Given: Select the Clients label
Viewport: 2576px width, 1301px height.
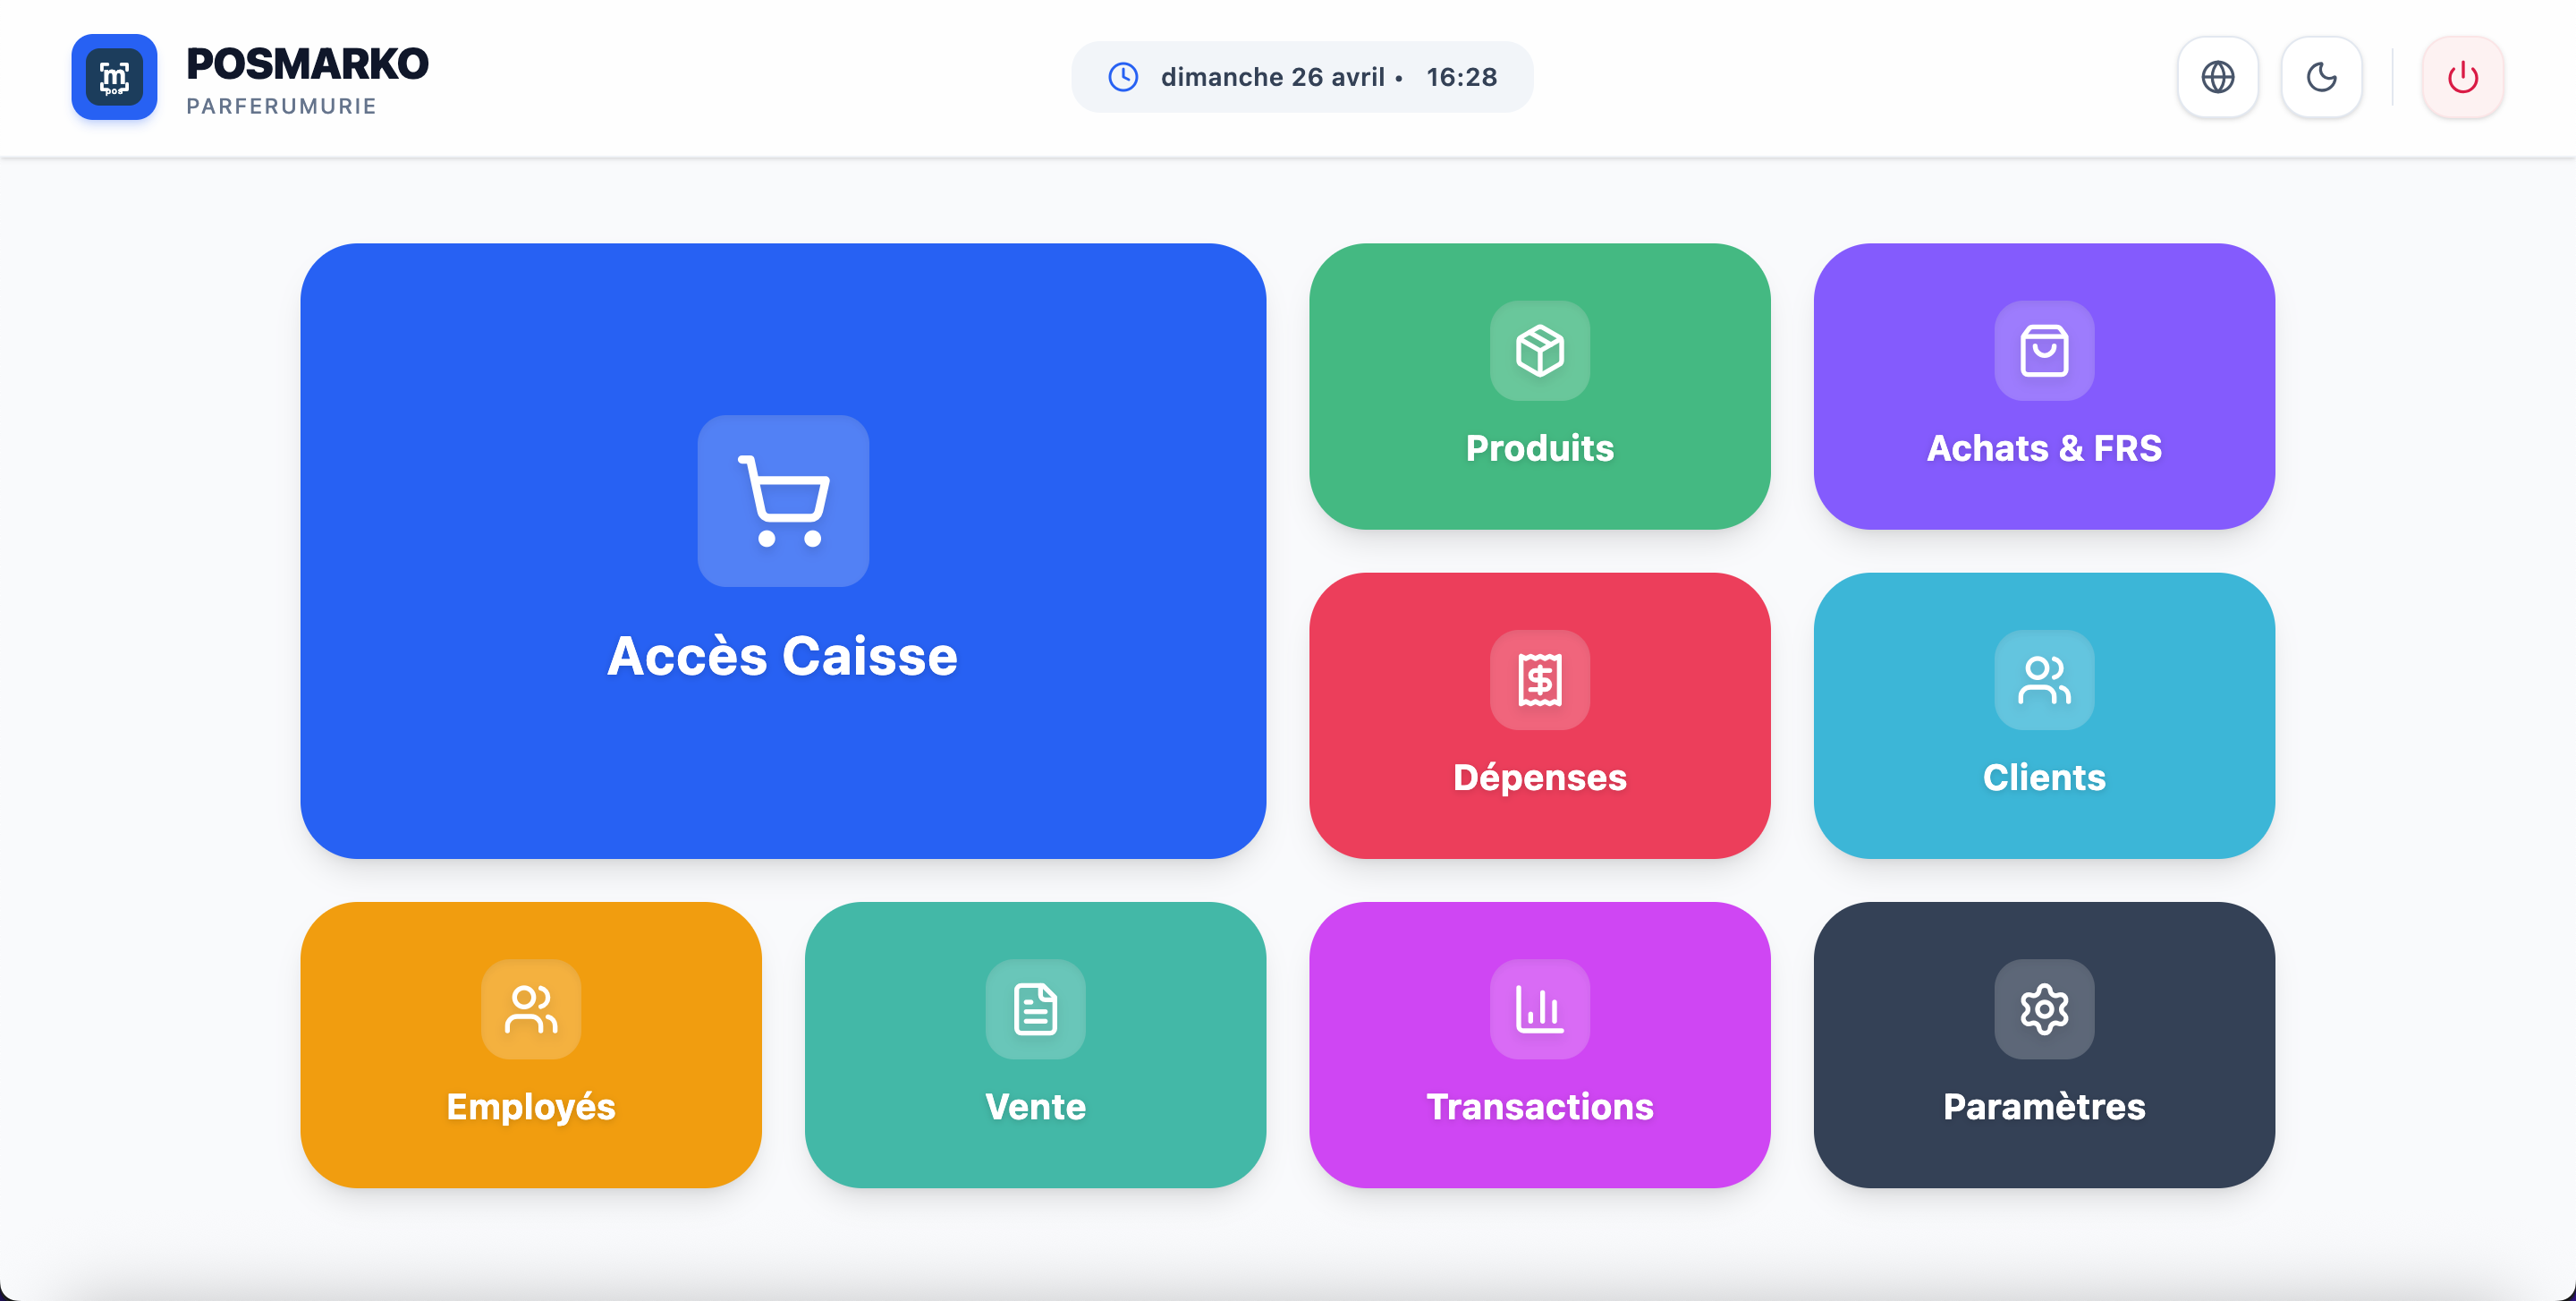Looking at the screenshot, I should pyautogui.click(x=2043, y=777).
